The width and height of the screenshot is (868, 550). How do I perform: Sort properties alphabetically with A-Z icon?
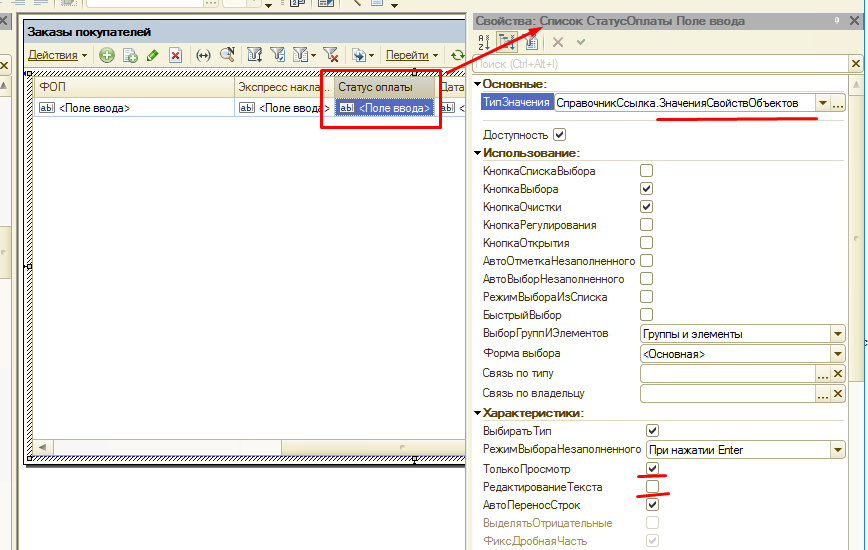pos(484,42)
